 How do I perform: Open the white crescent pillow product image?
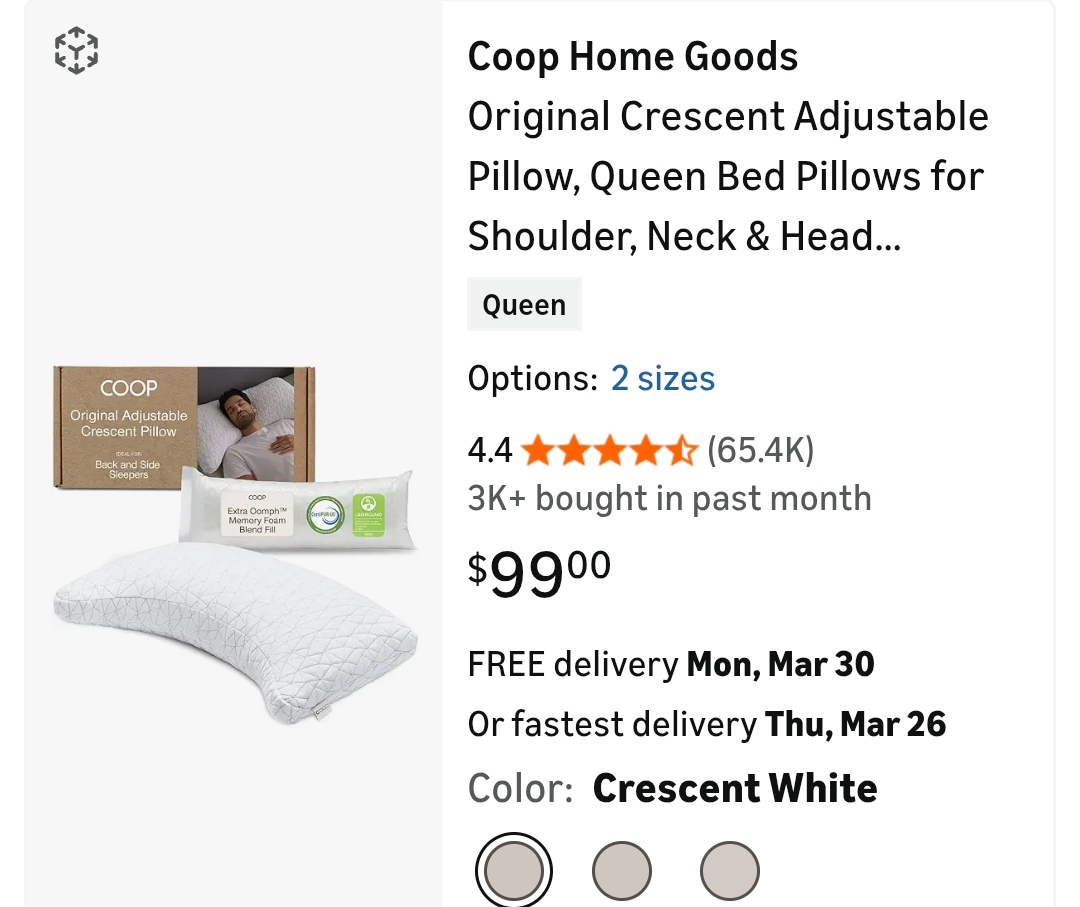pos(235,630)
